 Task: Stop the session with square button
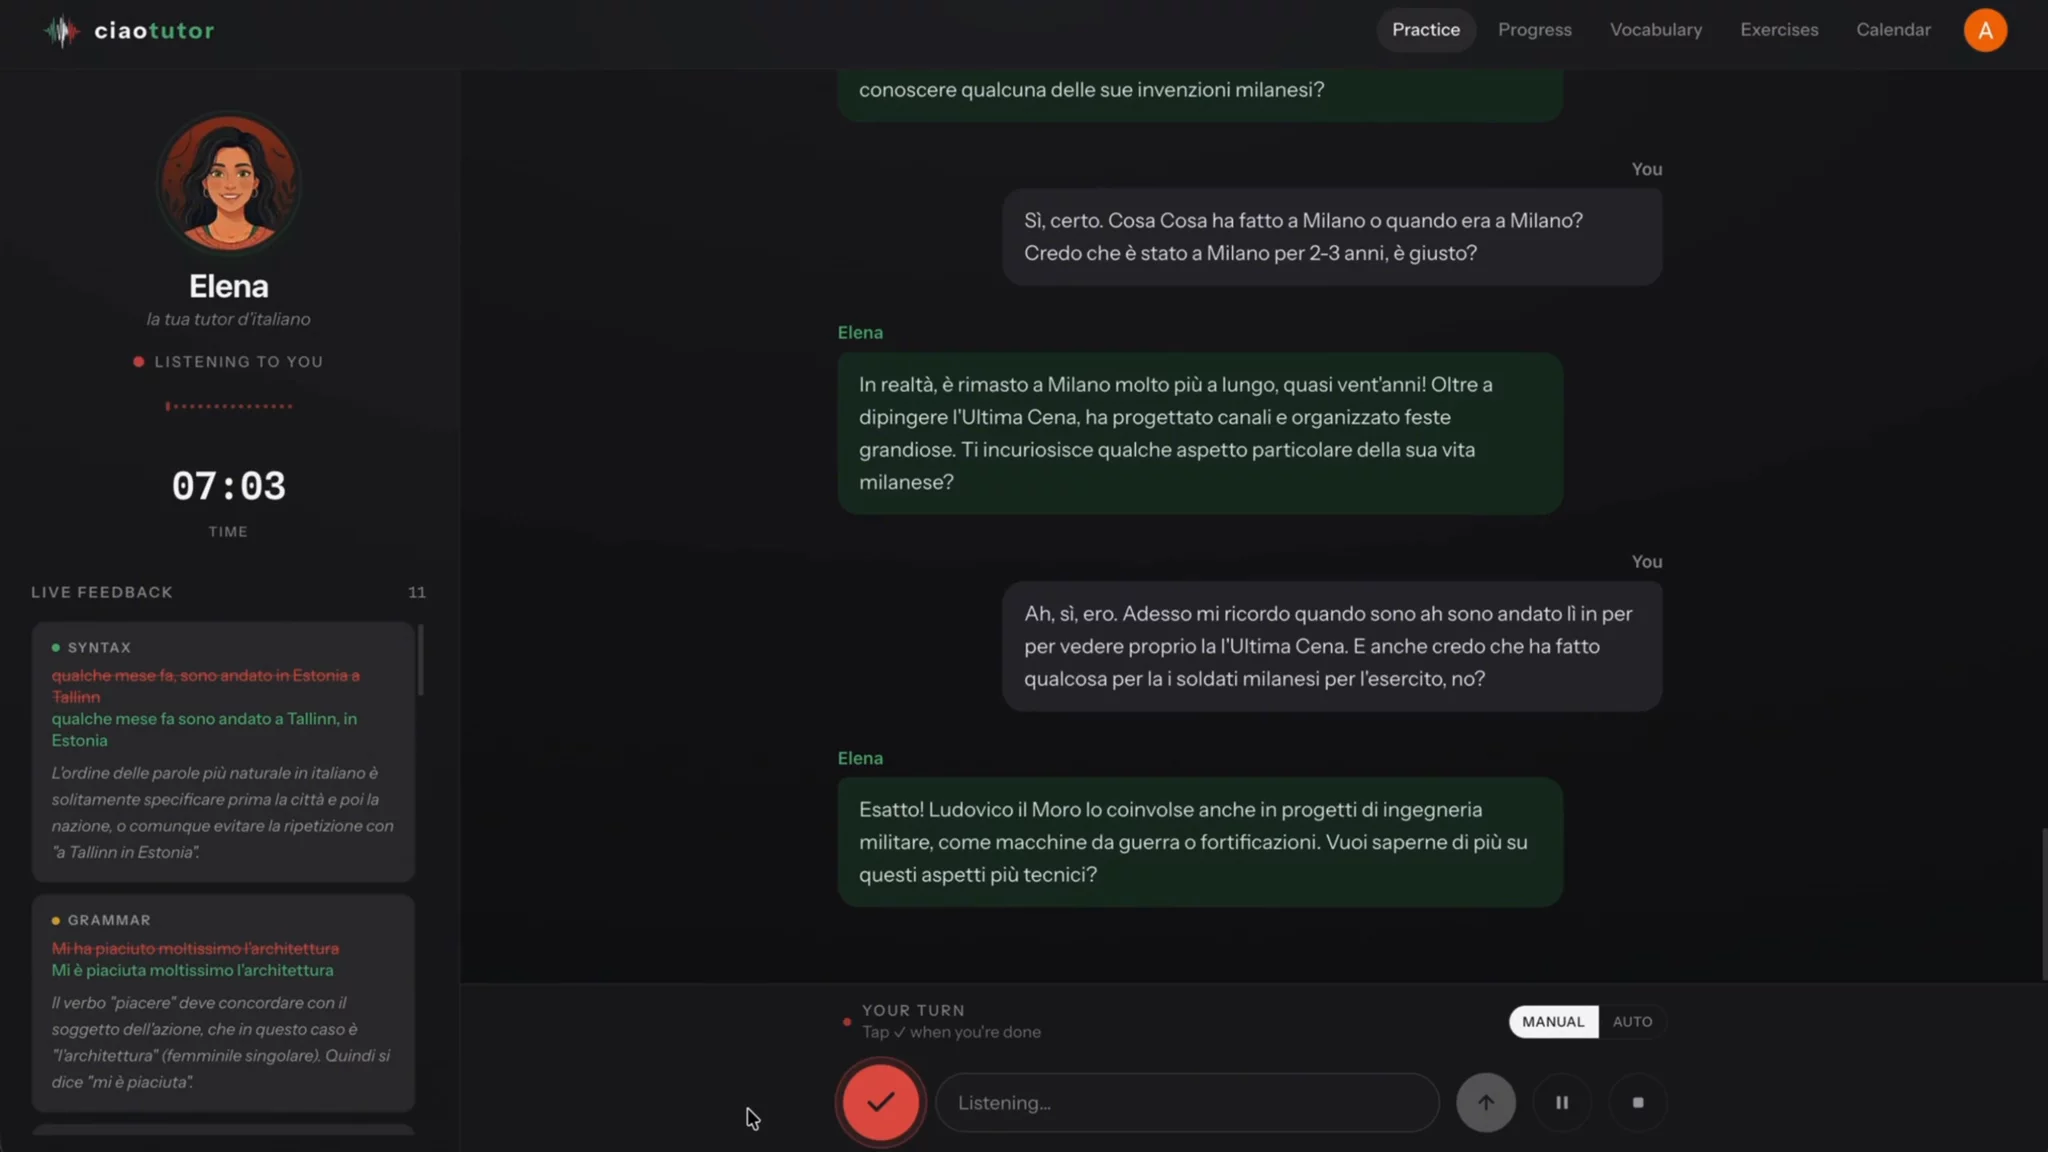(1637, 1102)
